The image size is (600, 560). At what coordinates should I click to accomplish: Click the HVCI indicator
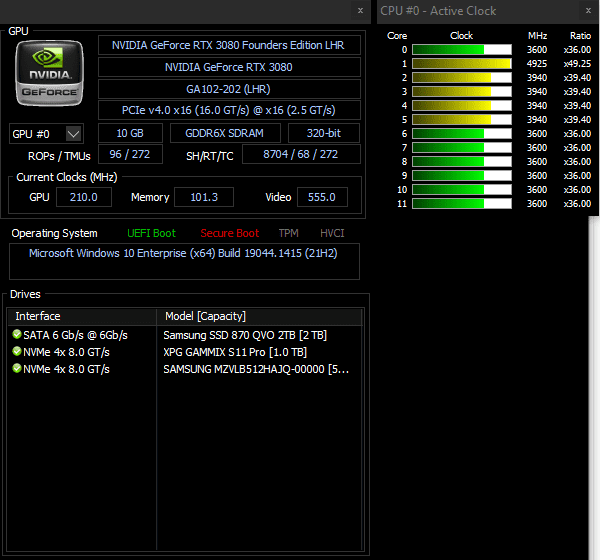(332, 233)
